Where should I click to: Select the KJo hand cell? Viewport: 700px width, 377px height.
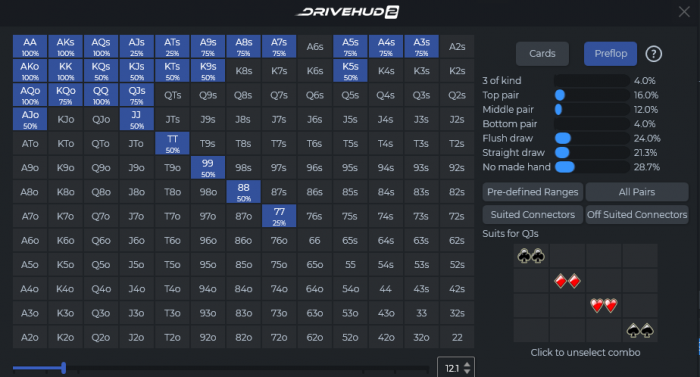tap(66, 119)
